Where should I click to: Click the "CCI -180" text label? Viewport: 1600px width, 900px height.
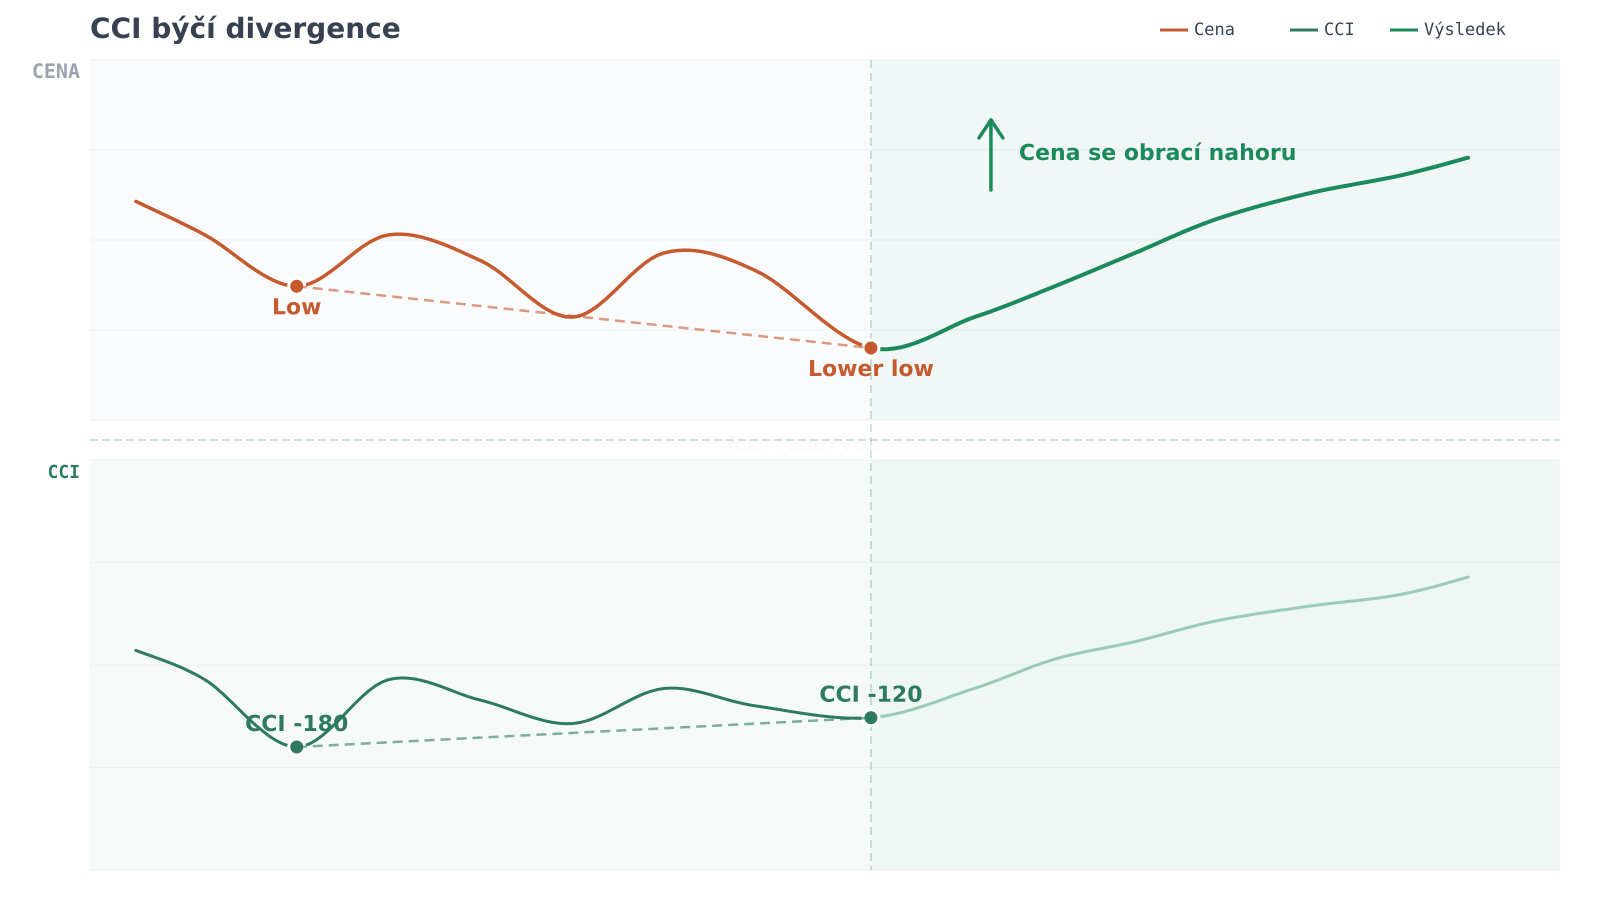pos(296,724)
